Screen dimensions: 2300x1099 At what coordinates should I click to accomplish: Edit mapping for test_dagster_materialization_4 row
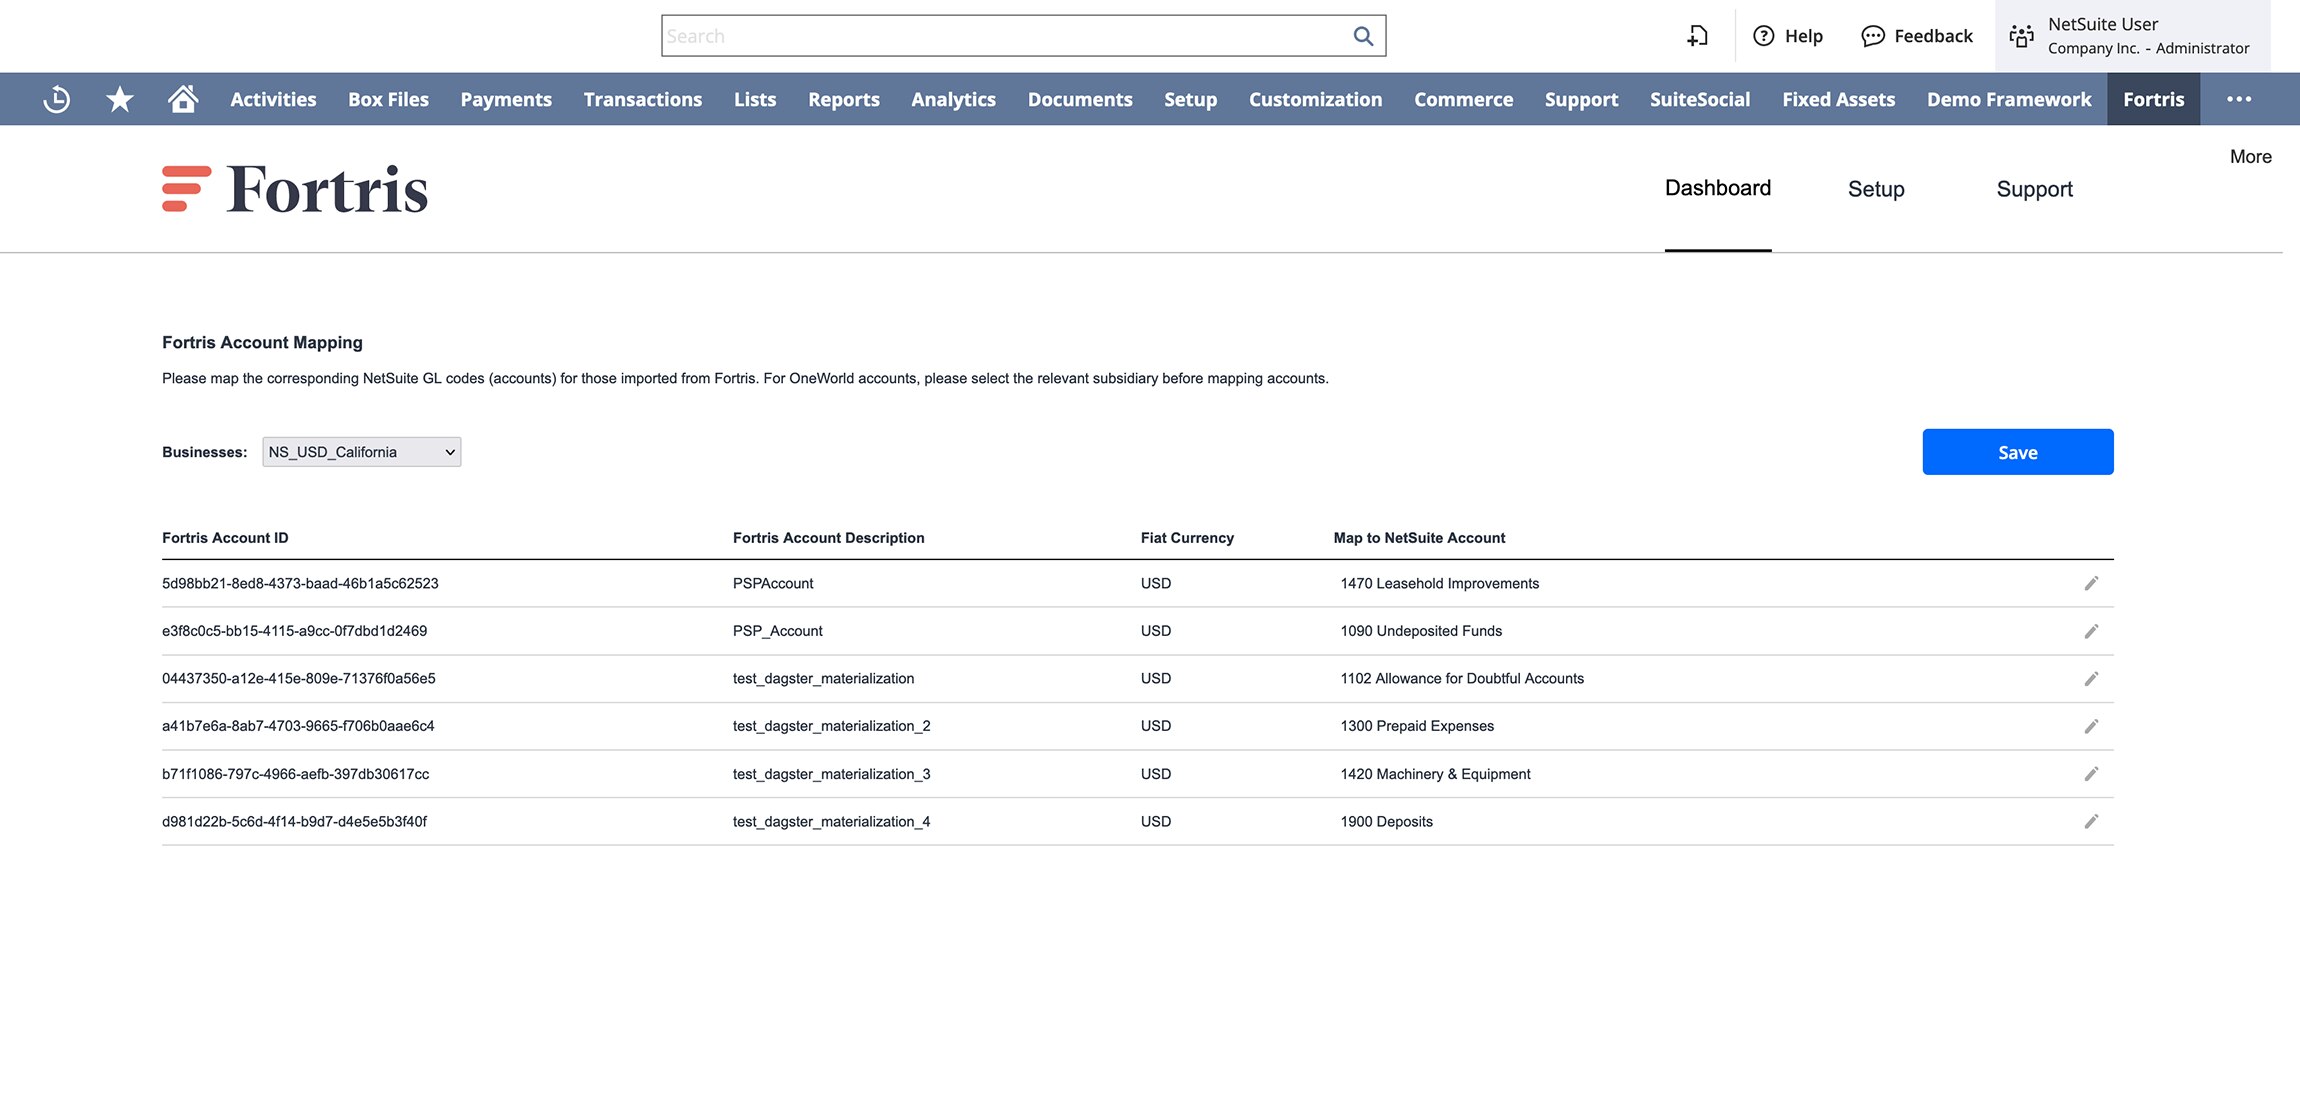pos(2090,821)
